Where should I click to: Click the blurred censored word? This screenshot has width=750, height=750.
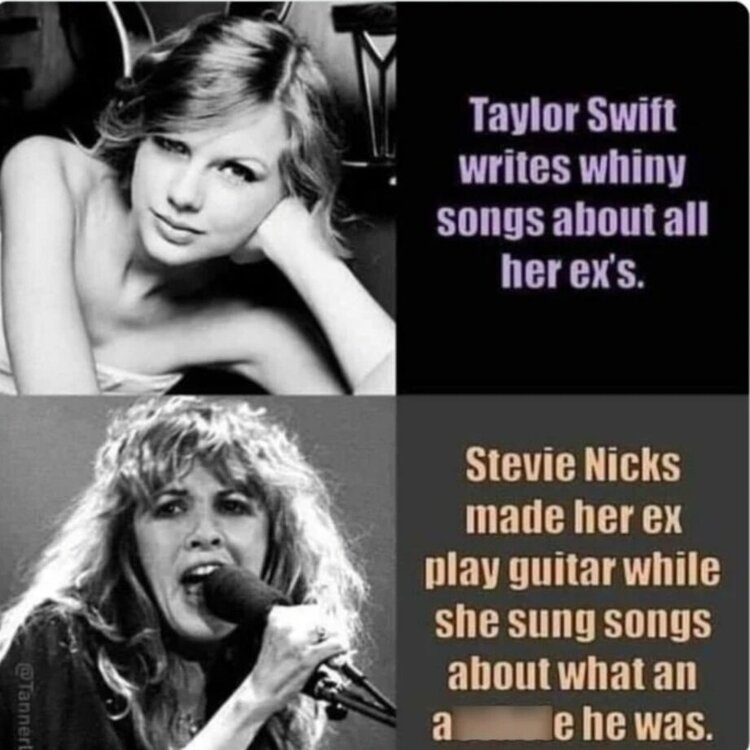pos(502,727)
